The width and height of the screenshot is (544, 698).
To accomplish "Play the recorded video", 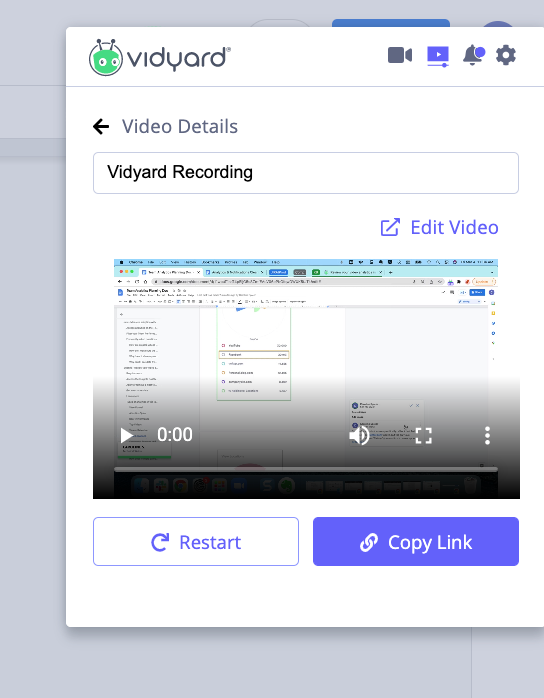I will pyautogui.click(x=127, y=435).
